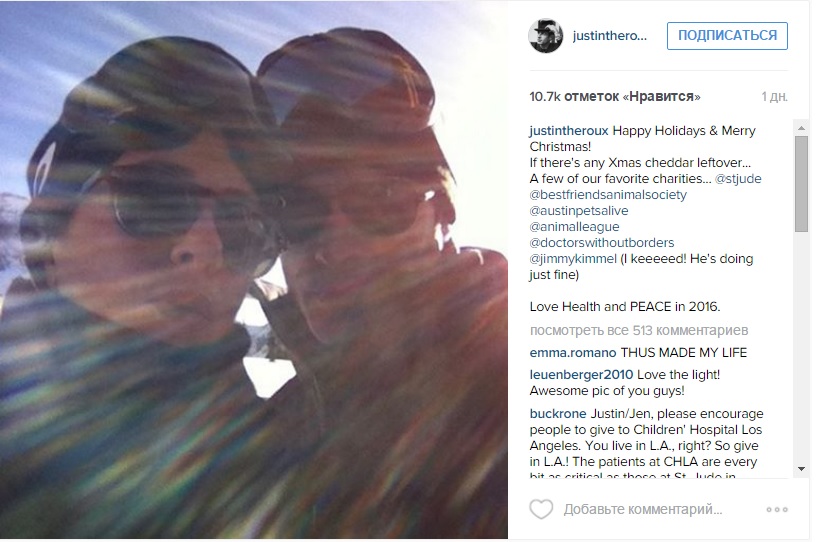Image resolution: width=819 pixels, height=542 pixels.
Task: Click the scrollbar up arrow
Action: coord(801,128)
